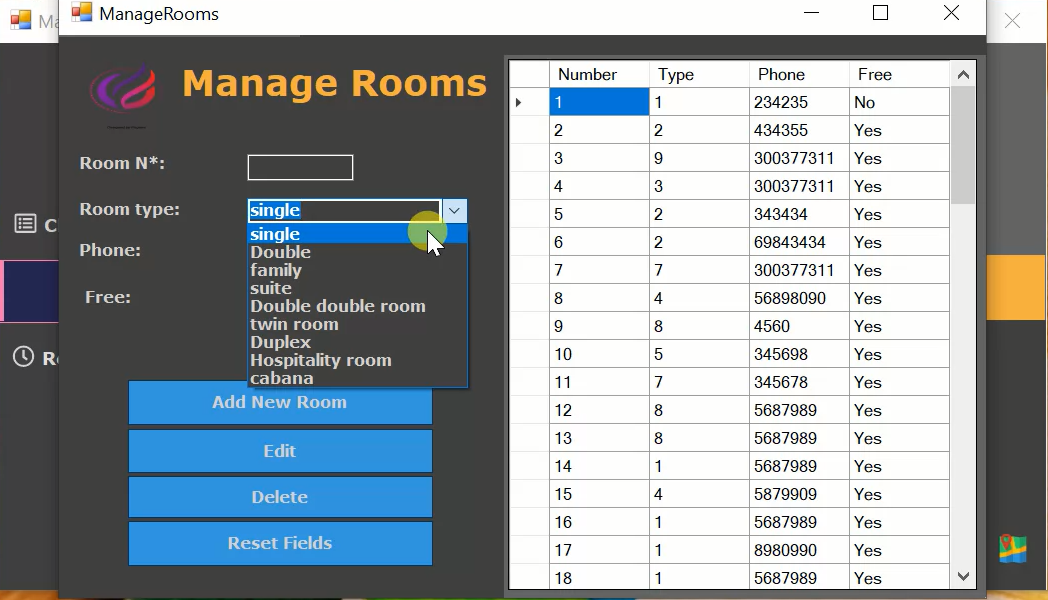Click the Free column header
The height and width of the screenshot is (600, 1048).
pyautogui.click(x=874, y=73)
